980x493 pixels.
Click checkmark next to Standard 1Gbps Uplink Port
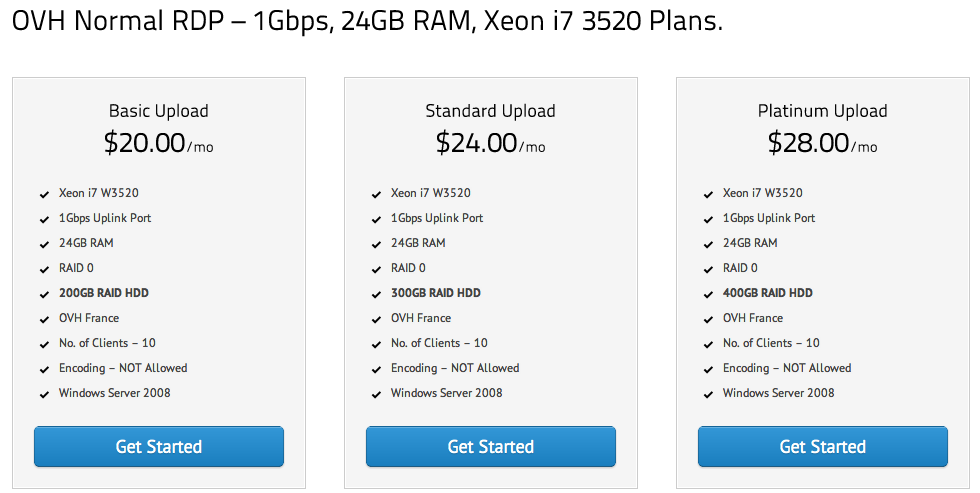pos(376,219)
